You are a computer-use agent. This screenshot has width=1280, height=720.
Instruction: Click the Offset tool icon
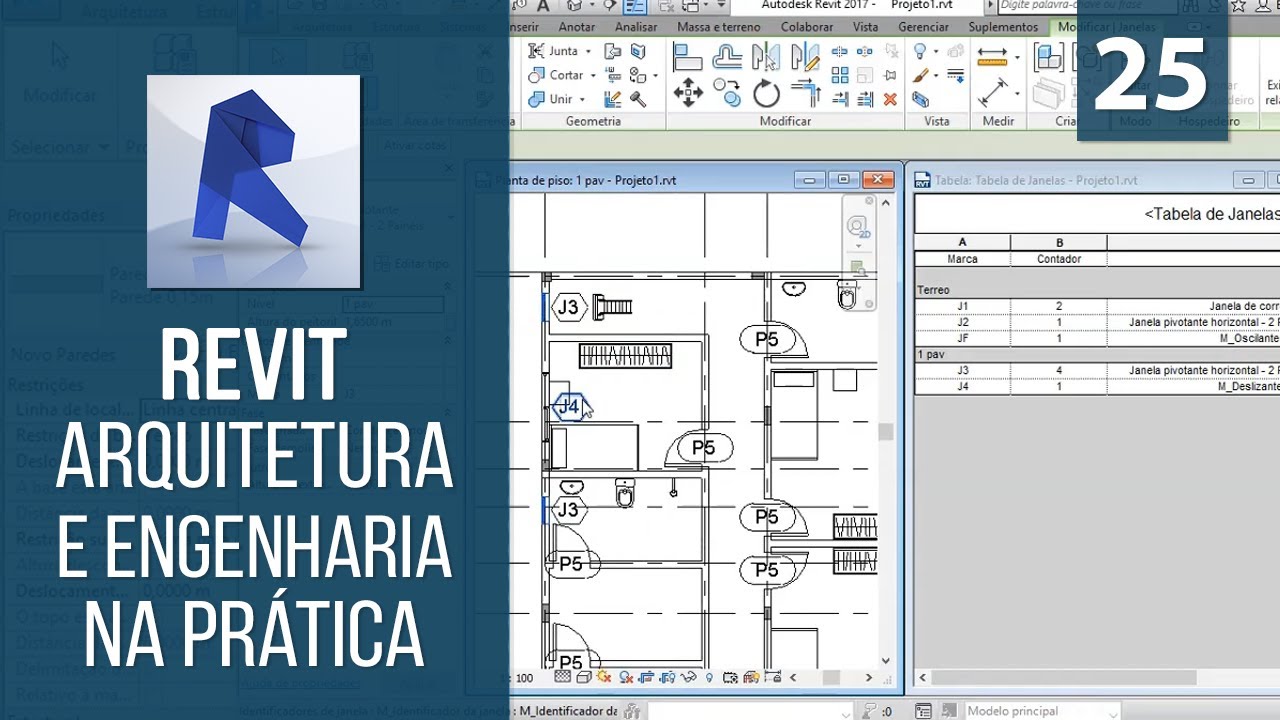click(x=727, y=57)
